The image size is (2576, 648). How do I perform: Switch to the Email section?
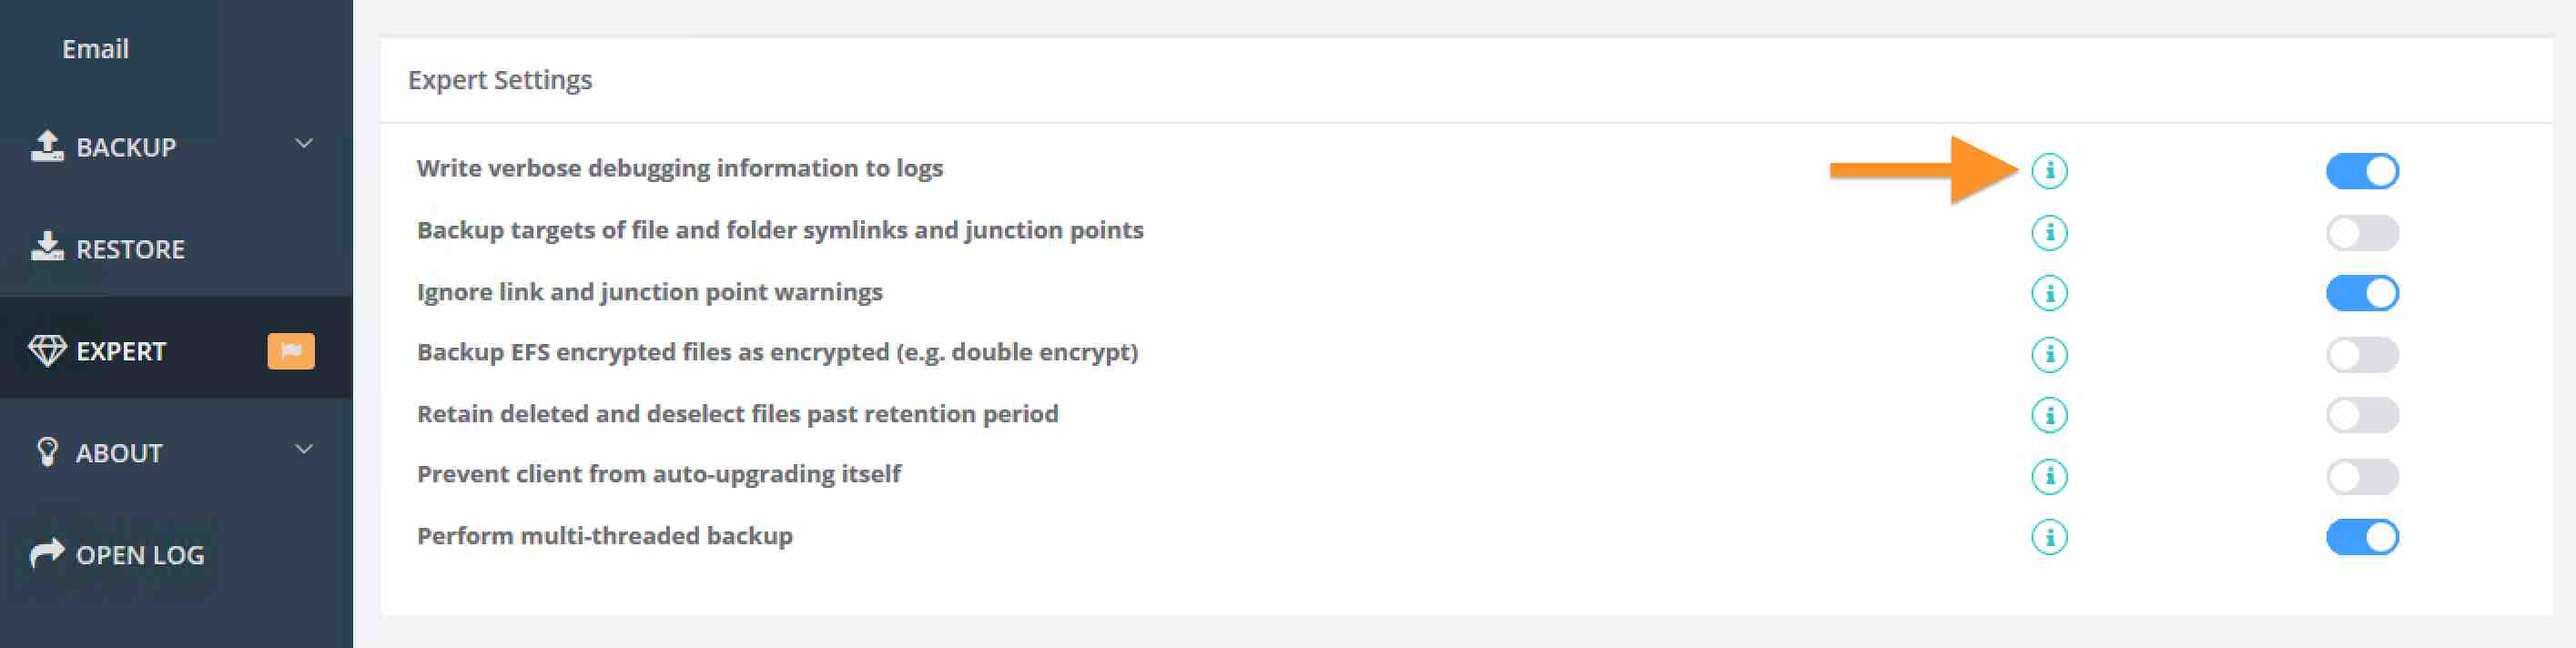(95, 48)
